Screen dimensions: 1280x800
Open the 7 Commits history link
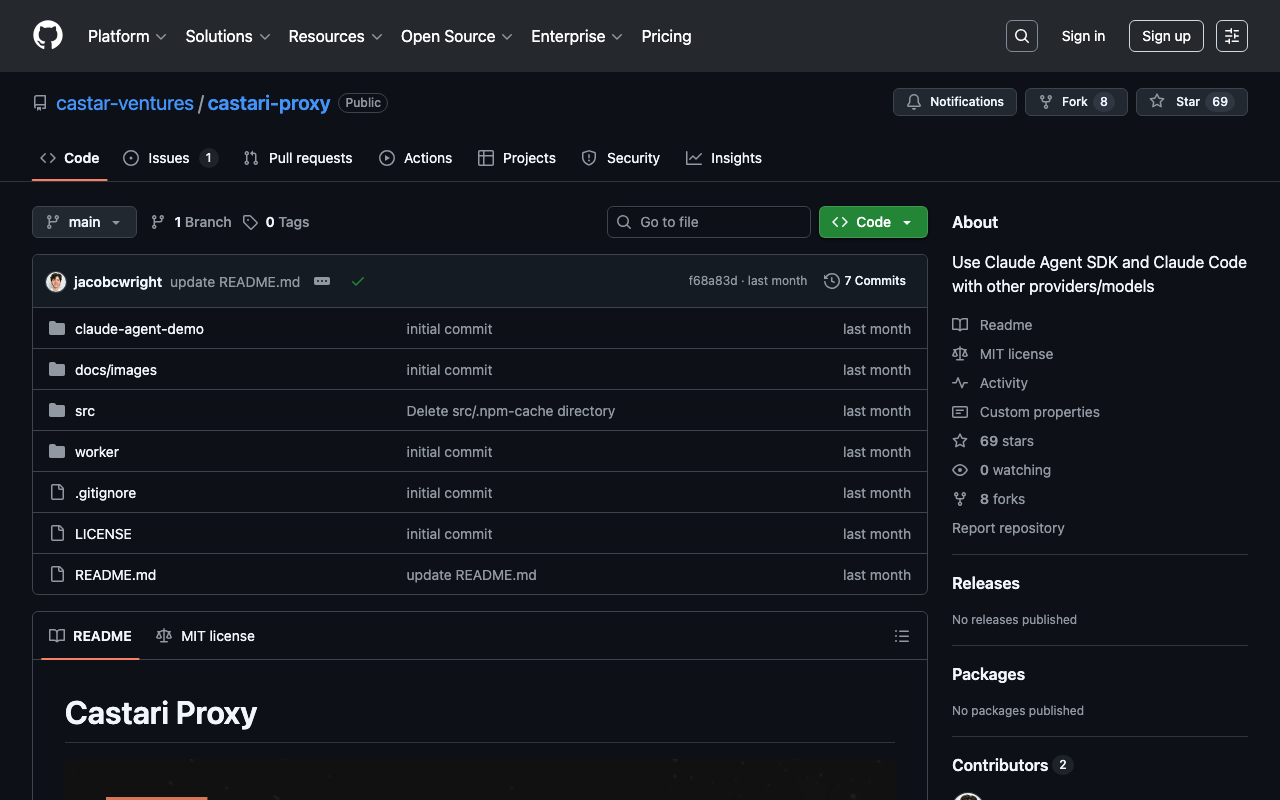pos(865,281)
